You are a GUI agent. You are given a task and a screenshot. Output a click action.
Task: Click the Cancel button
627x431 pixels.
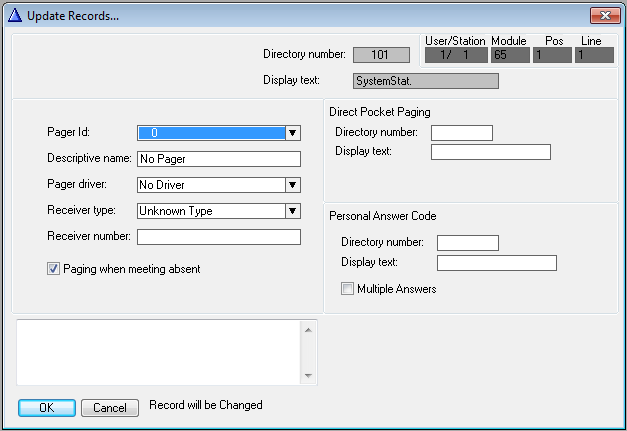tap(110, 408)
